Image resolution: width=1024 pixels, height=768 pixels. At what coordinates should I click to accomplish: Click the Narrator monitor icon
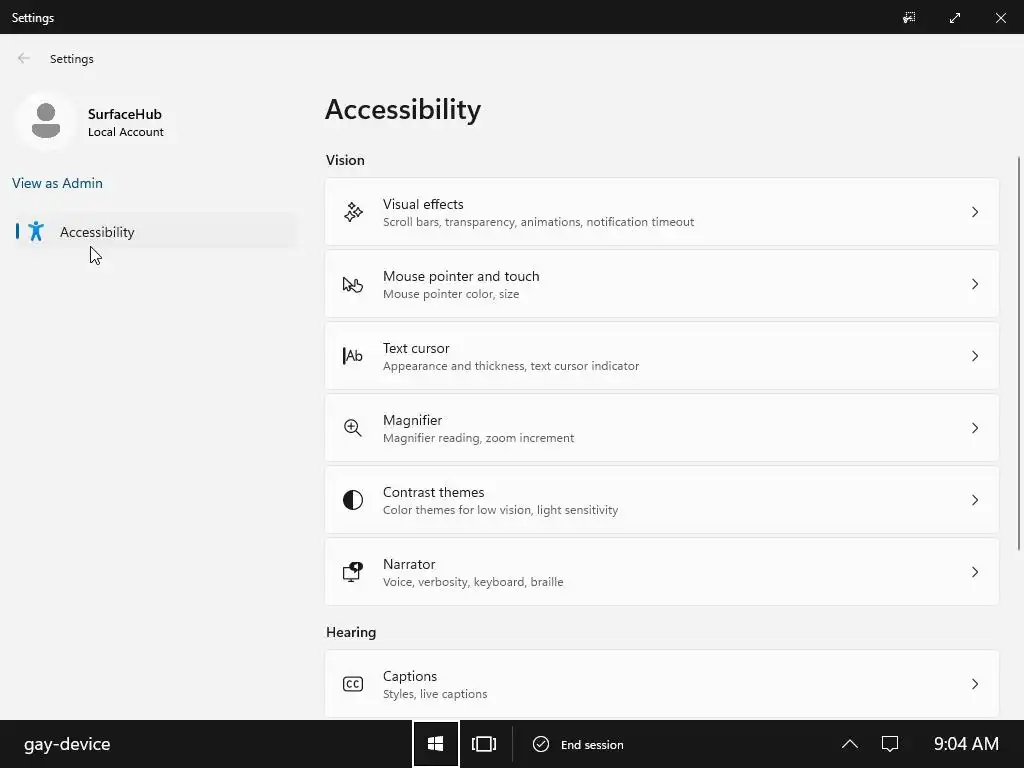point(353,572)
